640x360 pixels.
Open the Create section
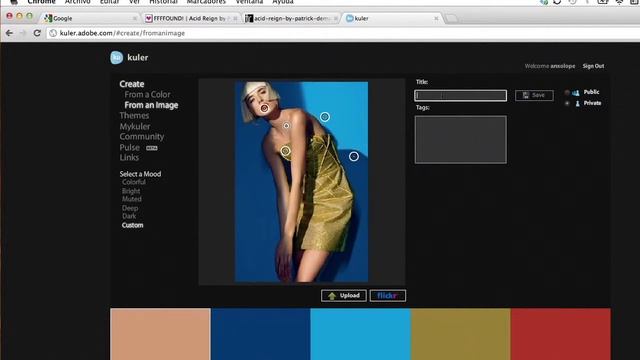point(132,84)
